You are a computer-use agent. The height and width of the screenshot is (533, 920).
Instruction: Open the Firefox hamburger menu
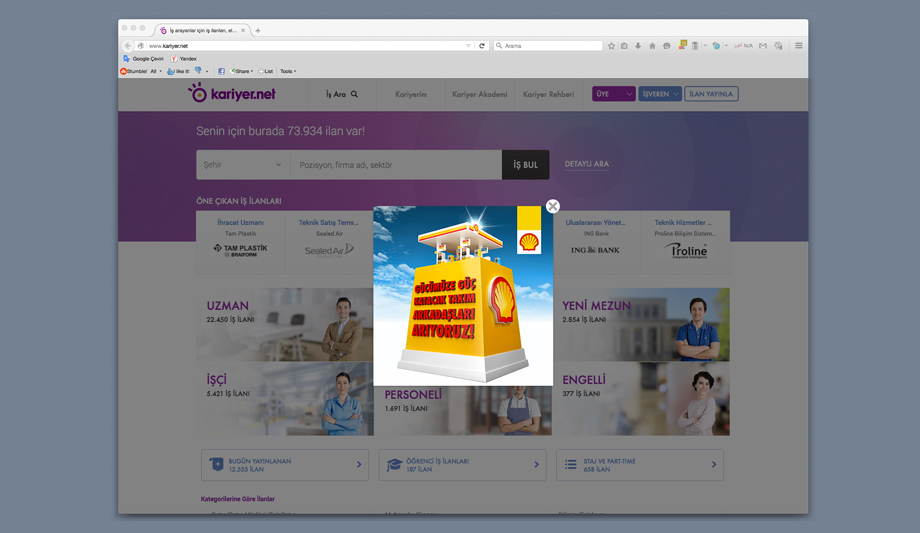click(x=798, y=46)
